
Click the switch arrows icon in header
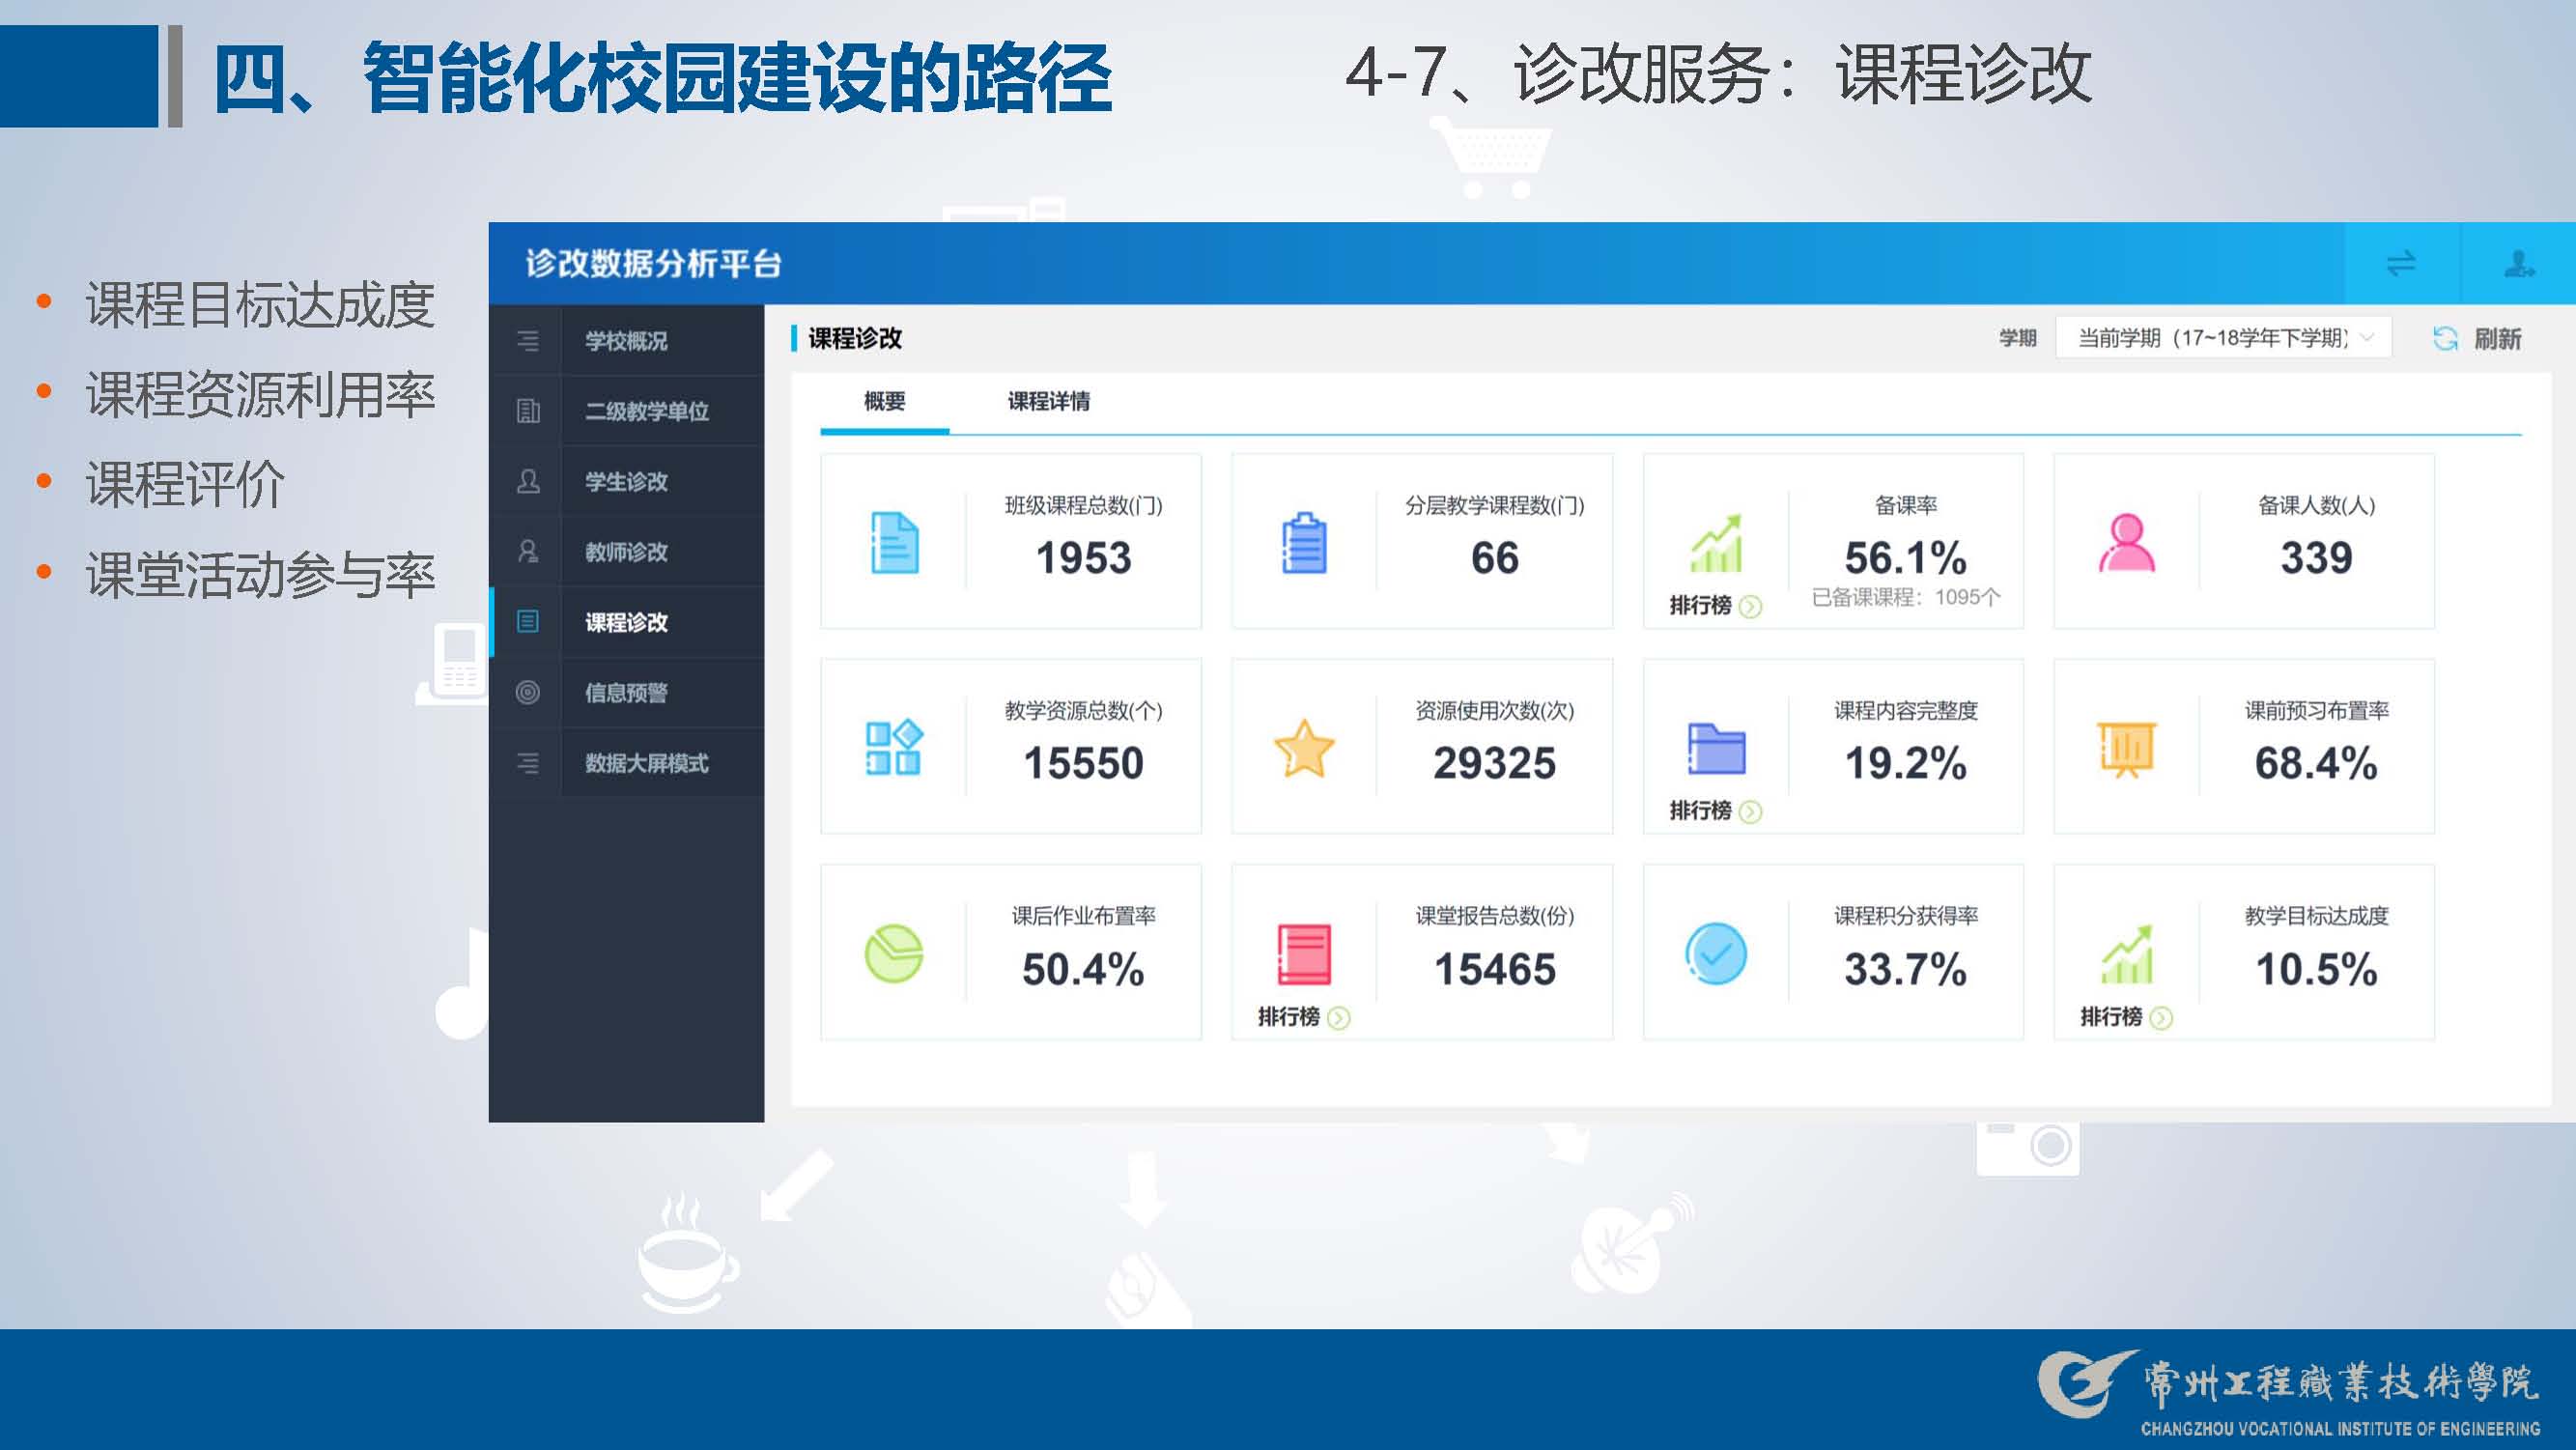coord(2401,263)
